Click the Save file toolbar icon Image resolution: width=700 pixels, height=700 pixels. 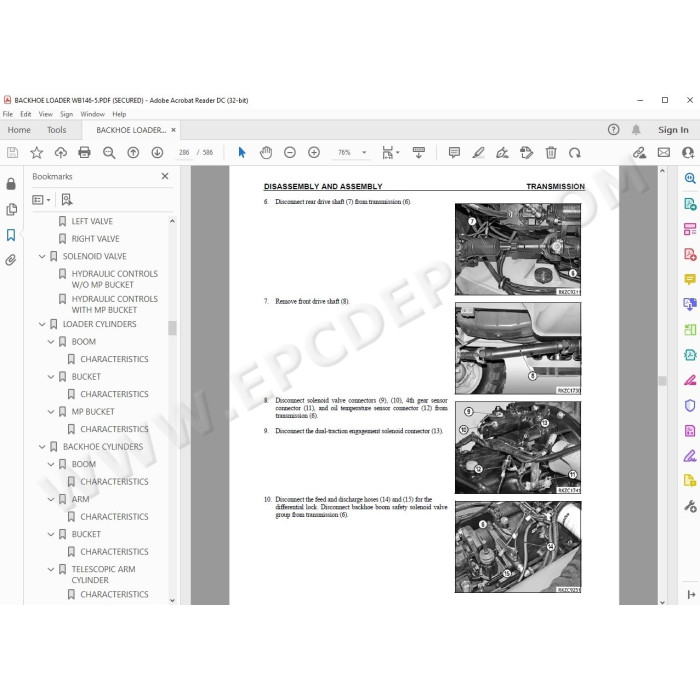(x=12, y=153)
